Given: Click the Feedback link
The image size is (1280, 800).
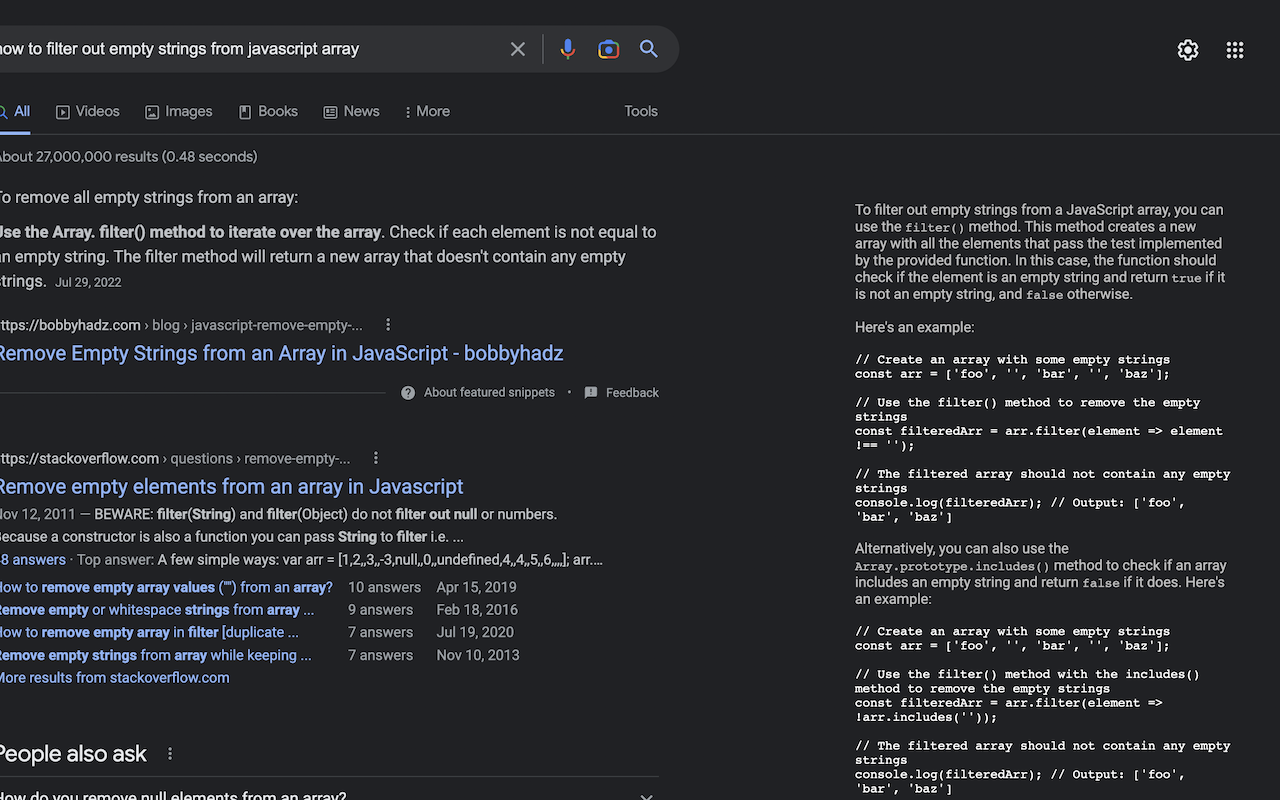Looking at the screenshot, I should click(x=632, y=393).
